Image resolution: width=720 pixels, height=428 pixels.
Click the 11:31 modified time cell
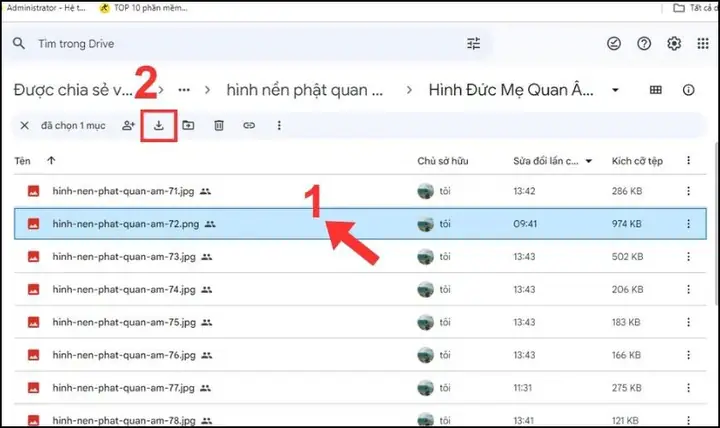523,388
